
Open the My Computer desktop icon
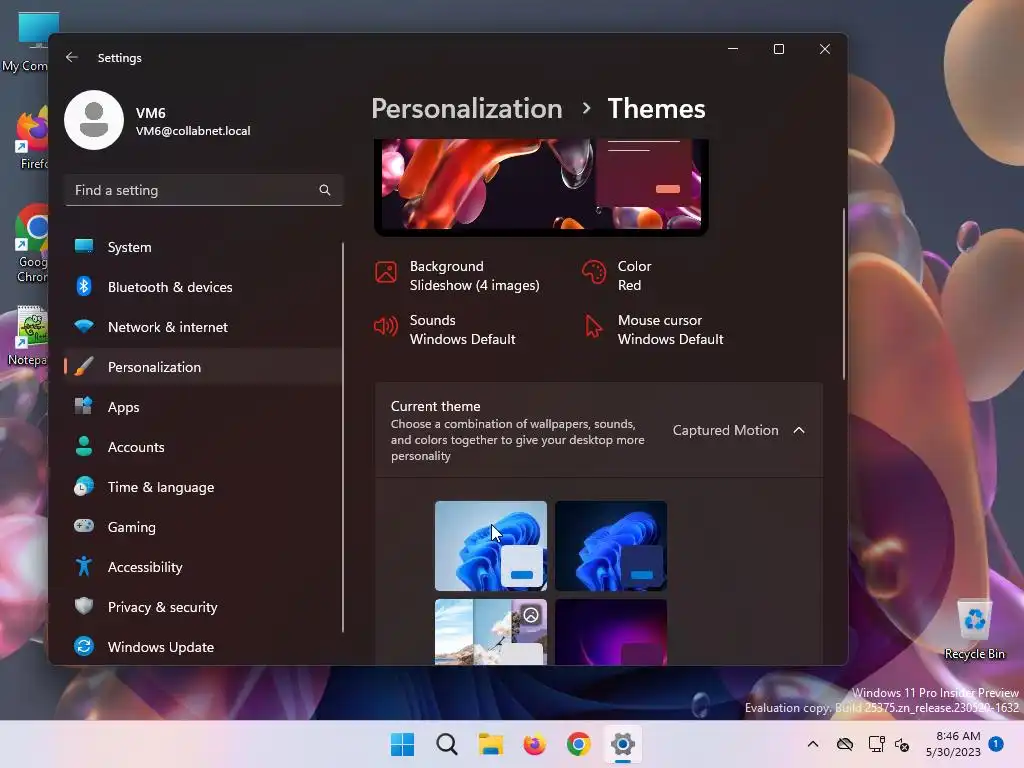coord(26,40)
